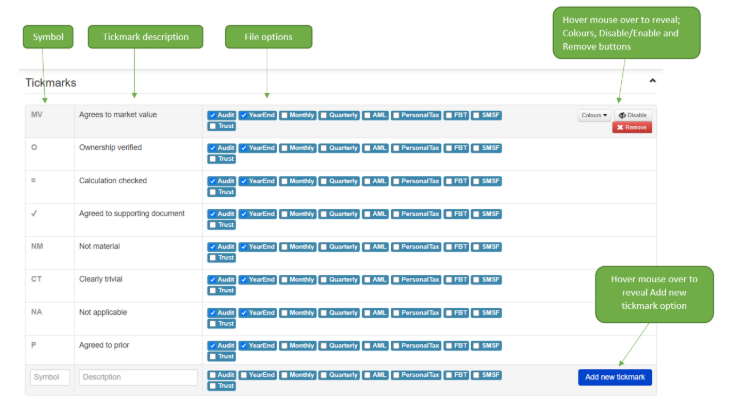Click the red Remove button
The width and height of the screenshot is (740, 410).
632,127
